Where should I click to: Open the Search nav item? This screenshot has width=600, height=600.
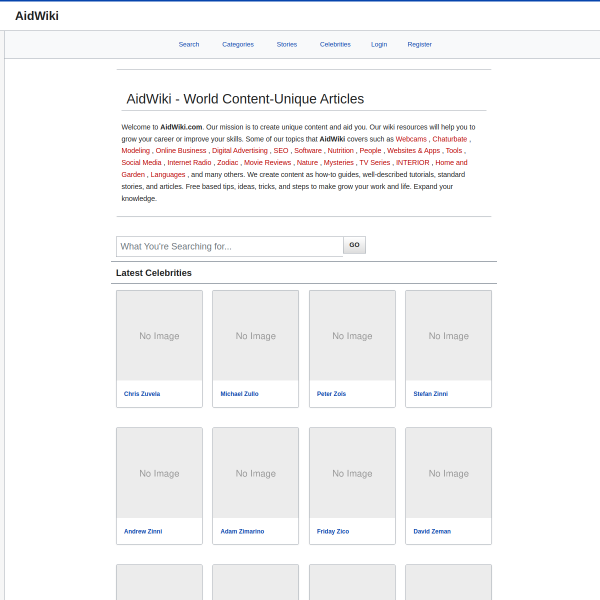[189, 44]
